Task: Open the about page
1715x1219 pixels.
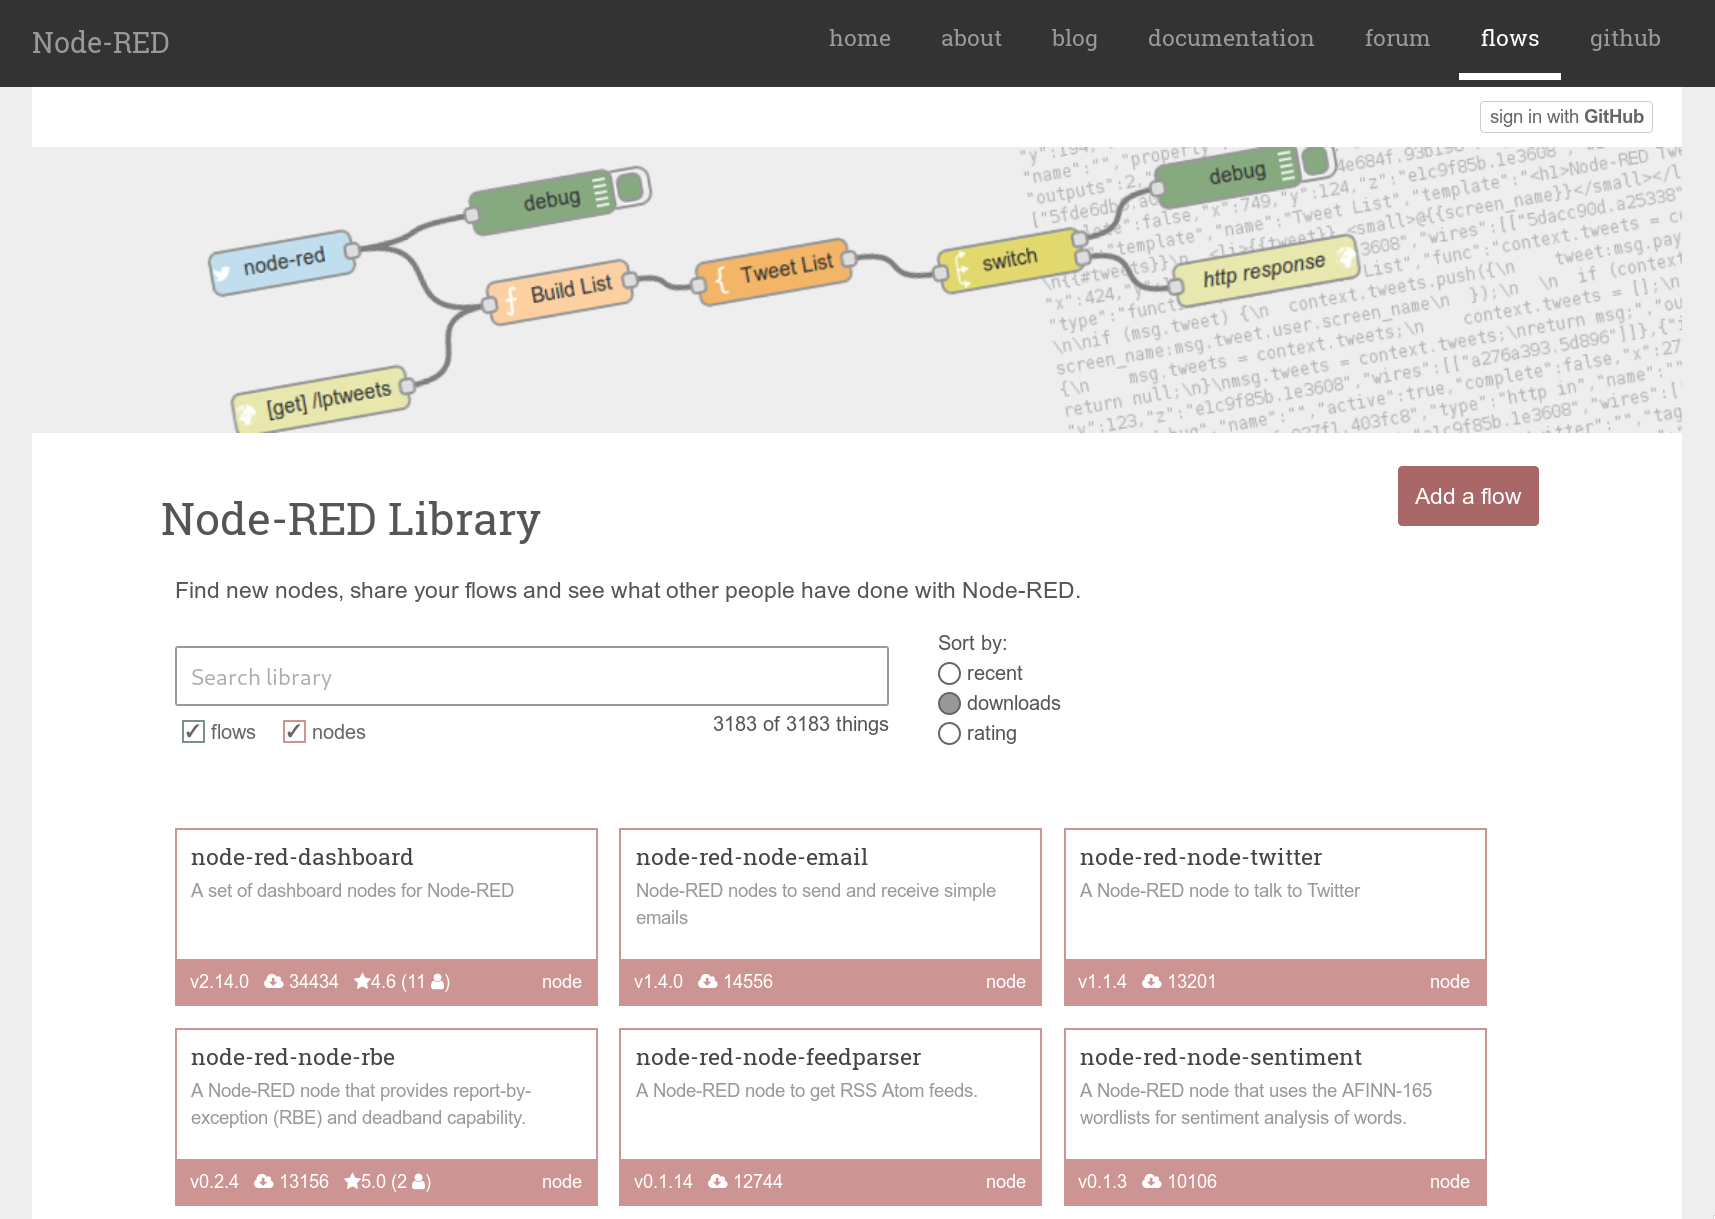Action: pos(971,38)
